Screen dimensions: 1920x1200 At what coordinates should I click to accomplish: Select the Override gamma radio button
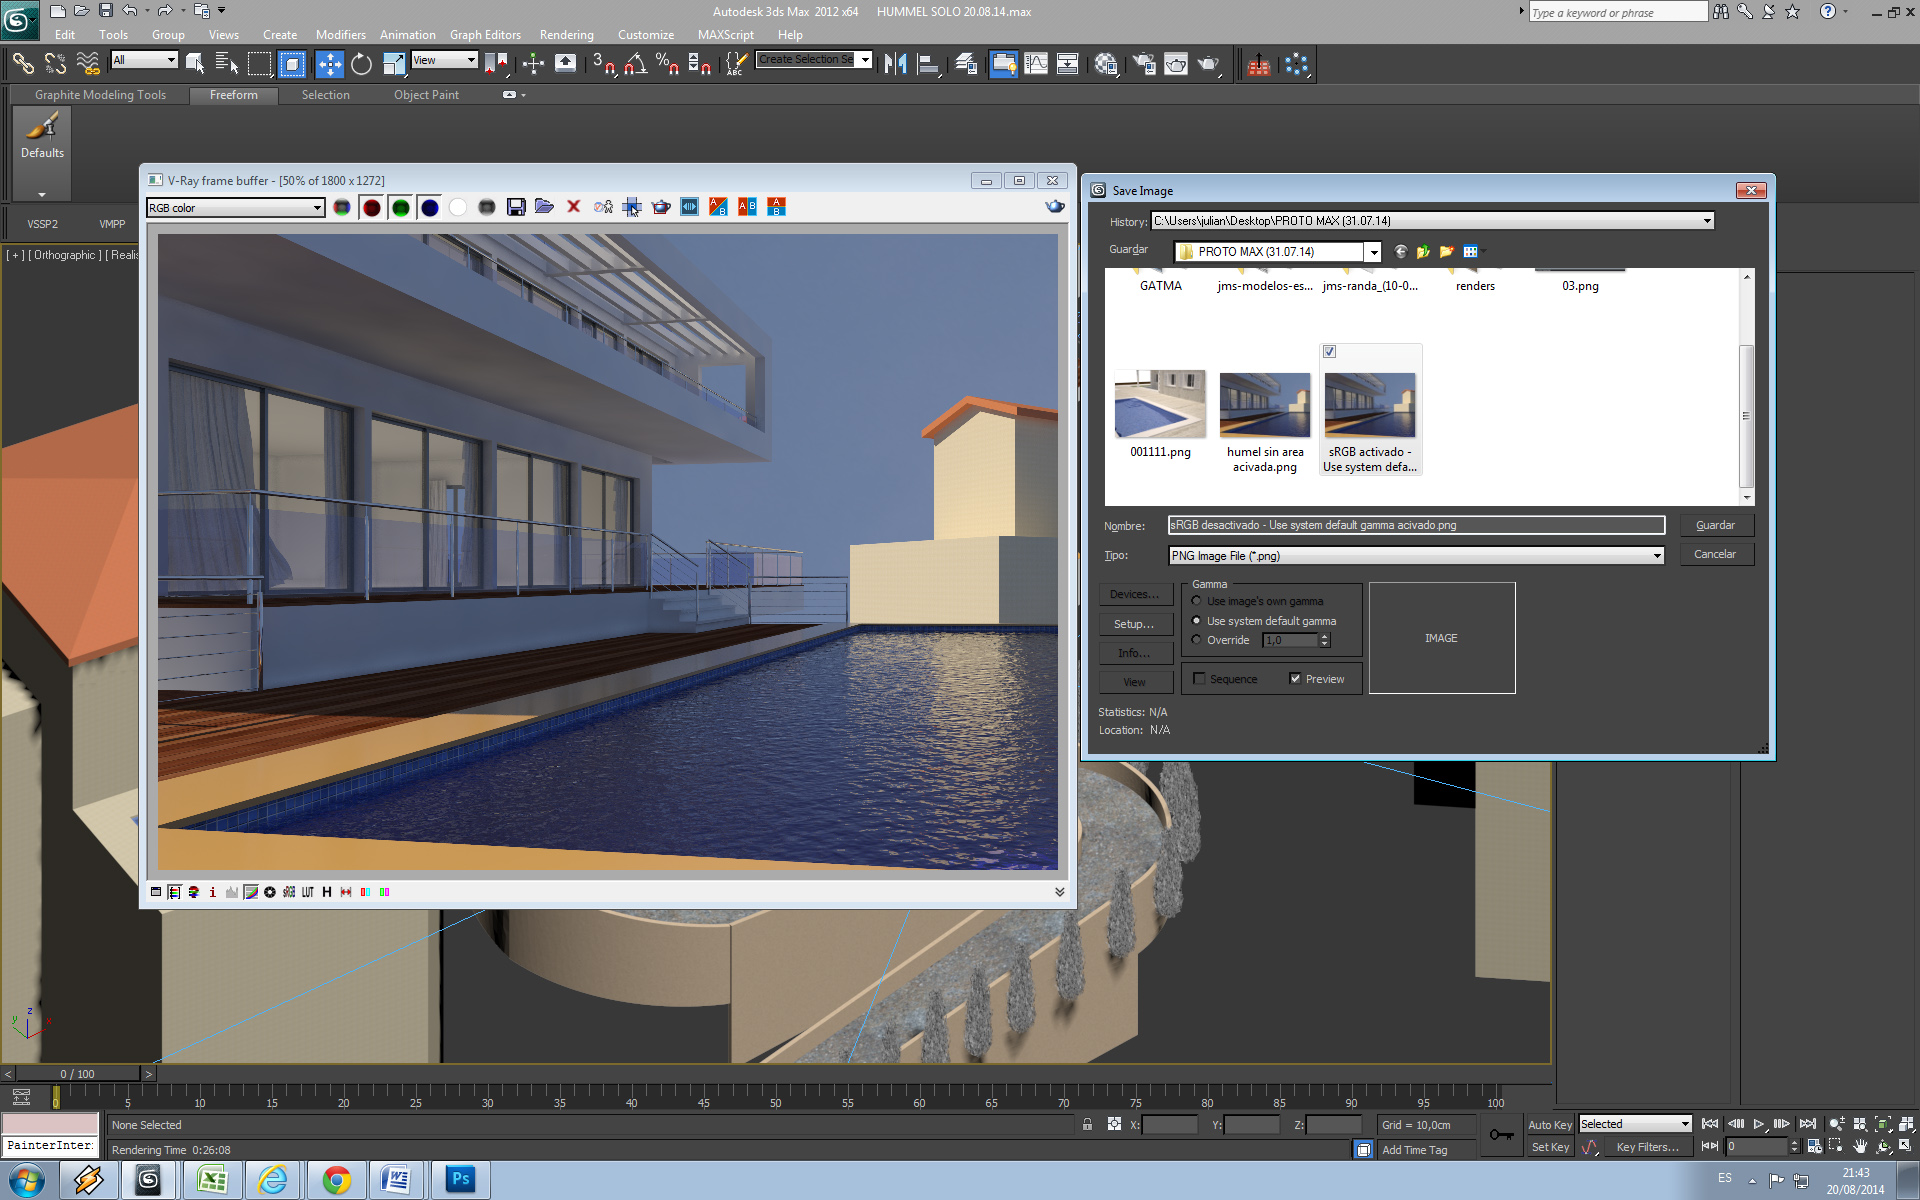[x=1196, y=640]
